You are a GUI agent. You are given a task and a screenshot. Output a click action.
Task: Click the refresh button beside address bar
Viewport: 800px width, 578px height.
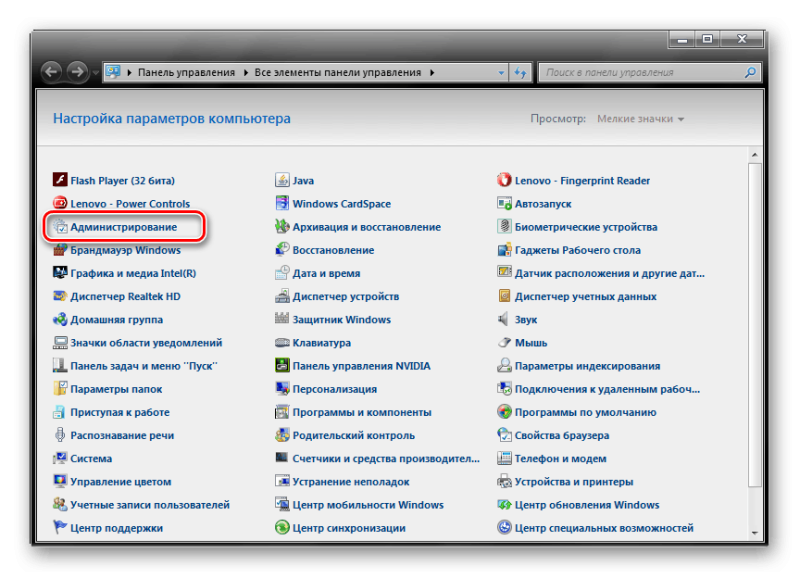[x=521, y=73]
